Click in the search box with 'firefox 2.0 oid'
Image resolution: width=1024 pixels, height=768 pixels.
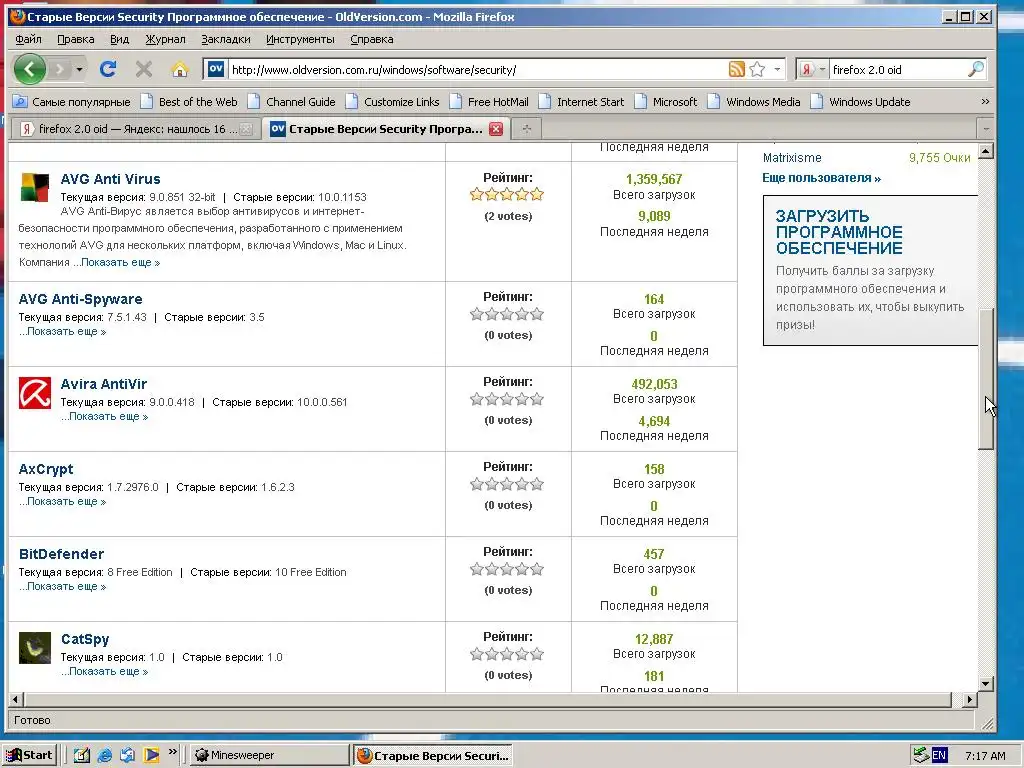point(898,70)
